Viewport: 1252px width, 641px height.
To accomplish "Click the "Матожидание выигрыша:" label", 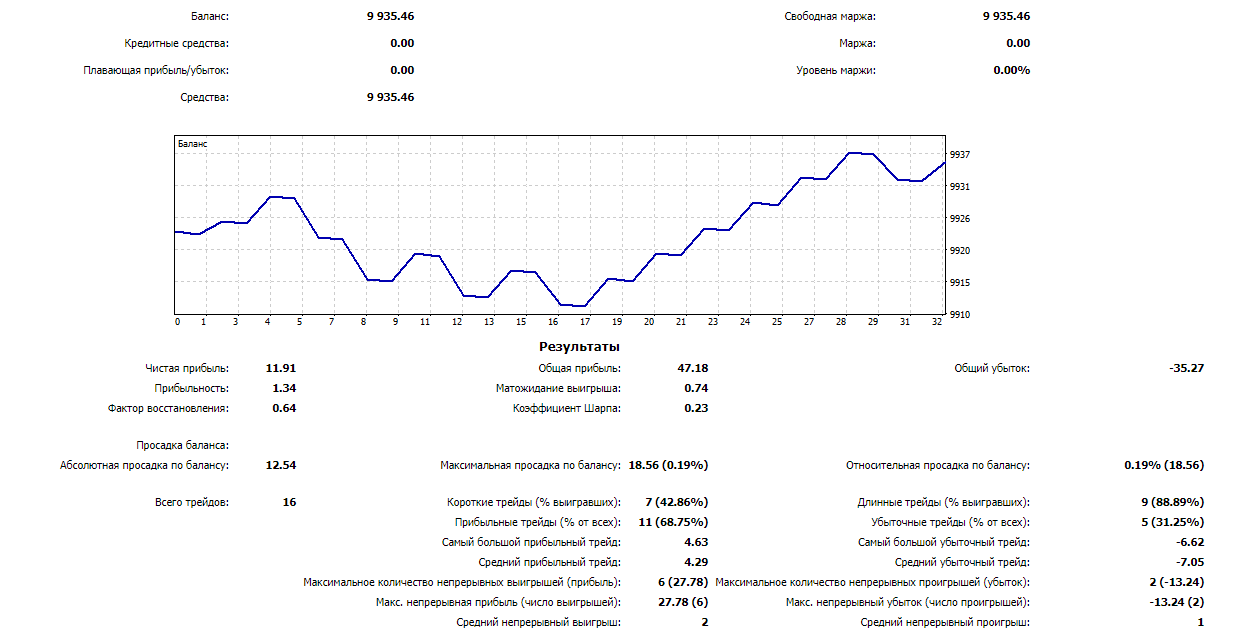I will click(x=558, y=388).
